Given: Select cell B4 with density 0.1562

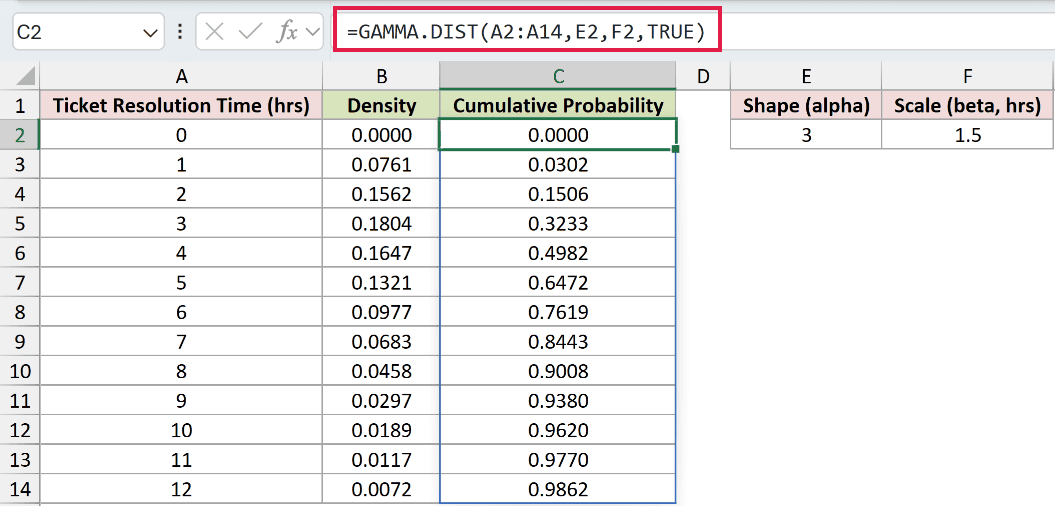Looking at the screenshot, I should coord(381,194).
